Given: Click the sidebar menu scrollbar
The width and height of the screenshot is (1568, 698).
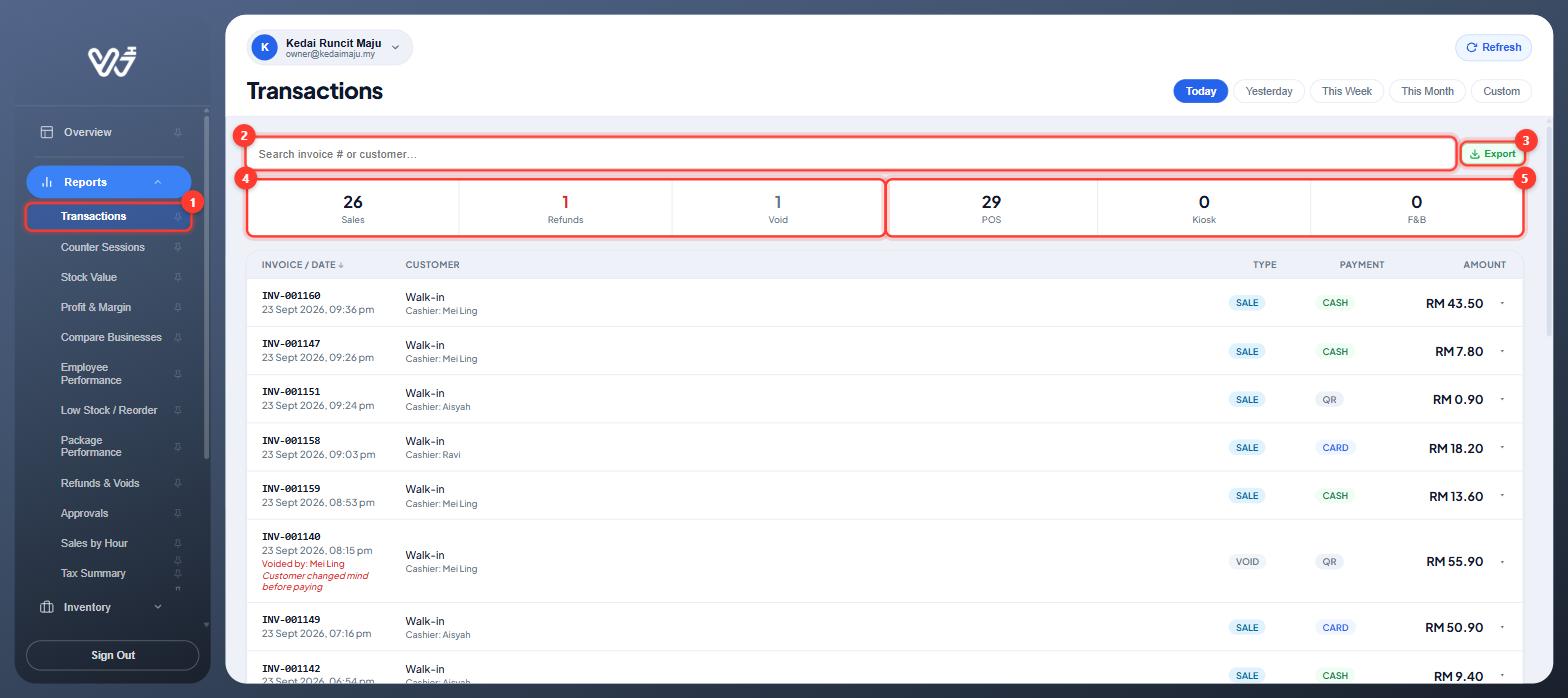Looking at the screenshot, I should 206,287.
